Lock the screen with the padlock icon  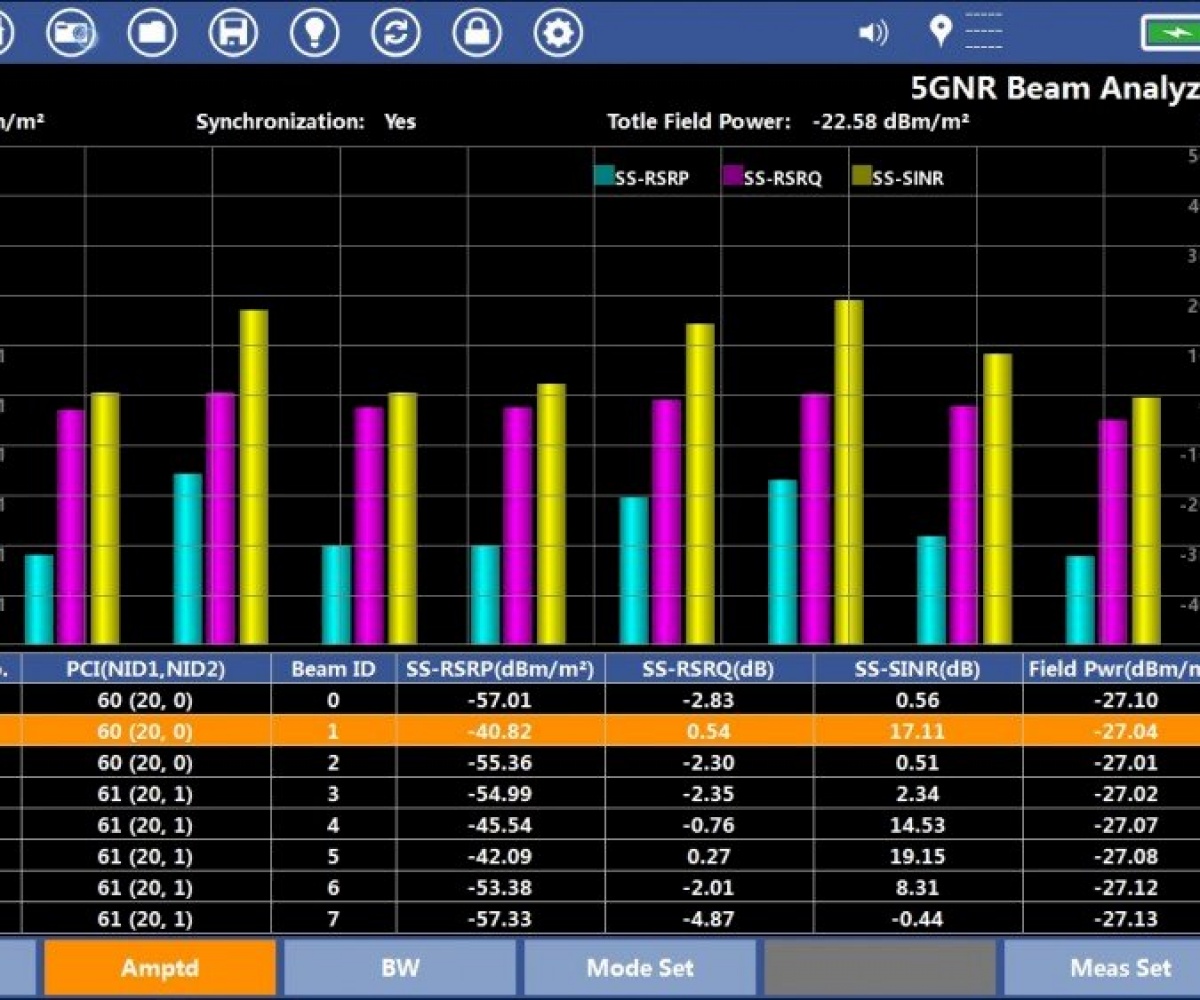click(477, 33)
